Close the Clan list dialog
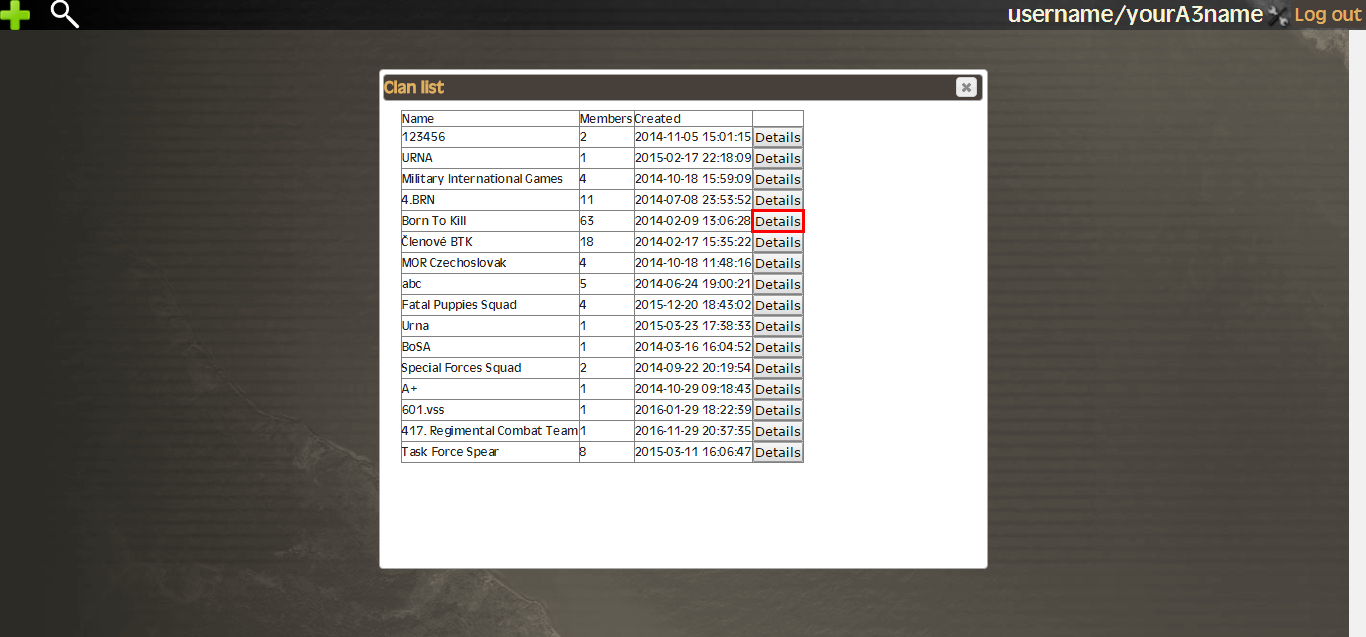The image size is (1366, 637). point(966,87)
